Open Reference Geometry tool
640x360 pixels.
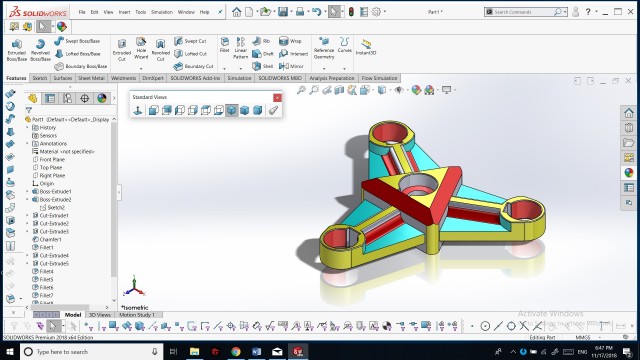pyautogui.click(x=324, y=47)
